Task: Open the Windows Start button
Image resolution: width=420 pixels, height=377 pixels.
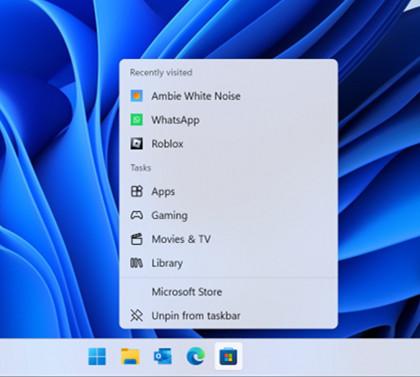Action: pos(97,356)
